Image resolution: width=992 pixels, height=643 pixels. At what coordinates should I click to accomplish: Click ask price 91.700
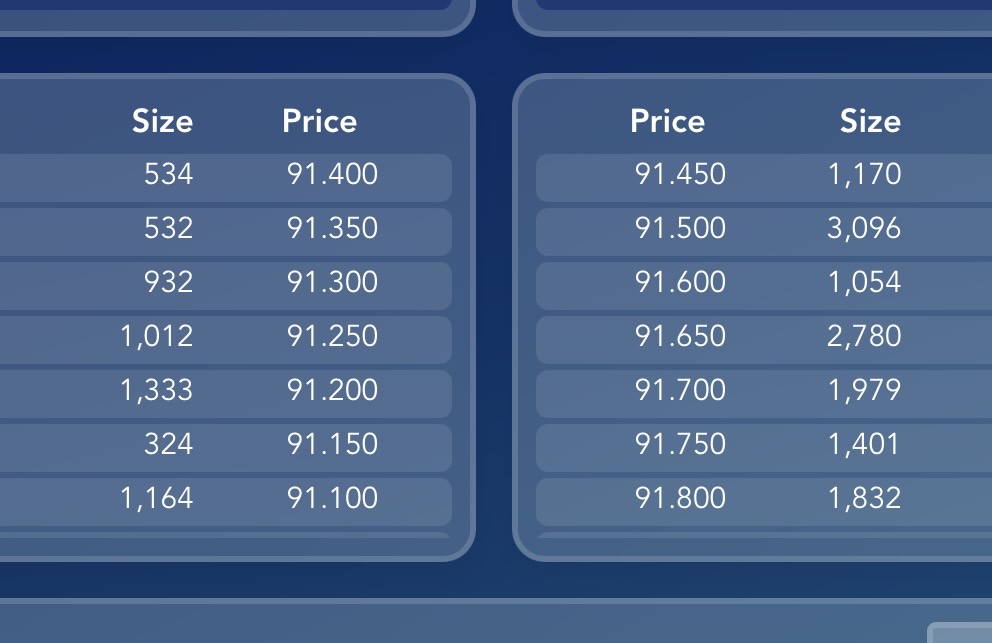tap(680, 390)
